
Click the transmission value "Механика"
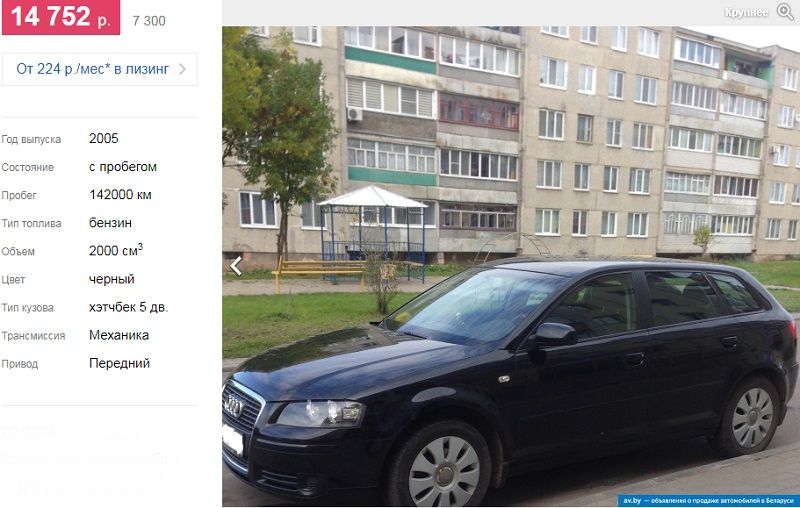(119, 335)
